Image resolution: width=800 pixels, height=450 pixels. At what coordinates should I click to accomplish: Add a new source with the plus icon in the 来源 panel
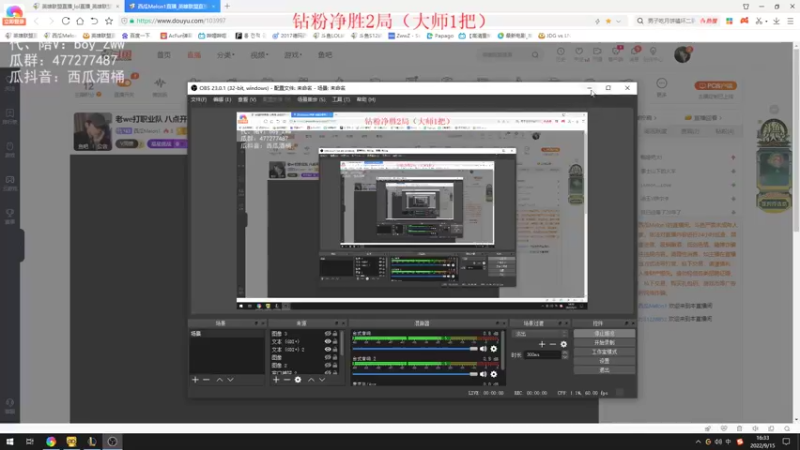pyautogui.click(x=276, y=380)
